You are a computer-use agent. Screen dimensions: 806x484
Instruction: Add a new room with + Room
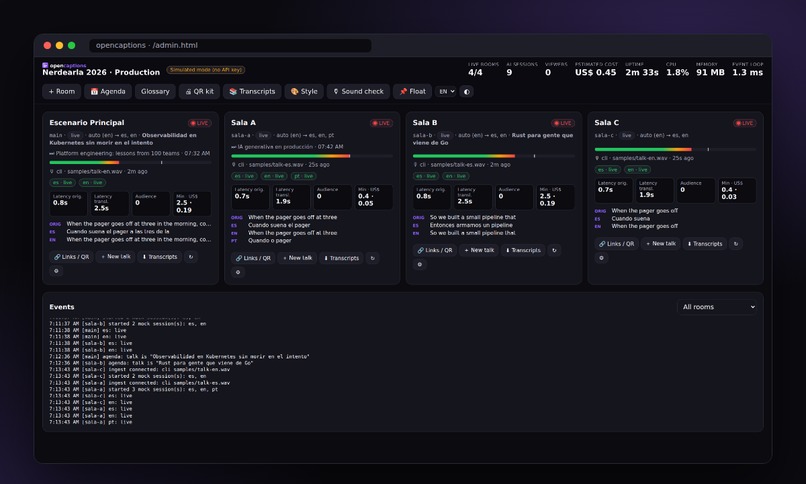pos(62,91)
